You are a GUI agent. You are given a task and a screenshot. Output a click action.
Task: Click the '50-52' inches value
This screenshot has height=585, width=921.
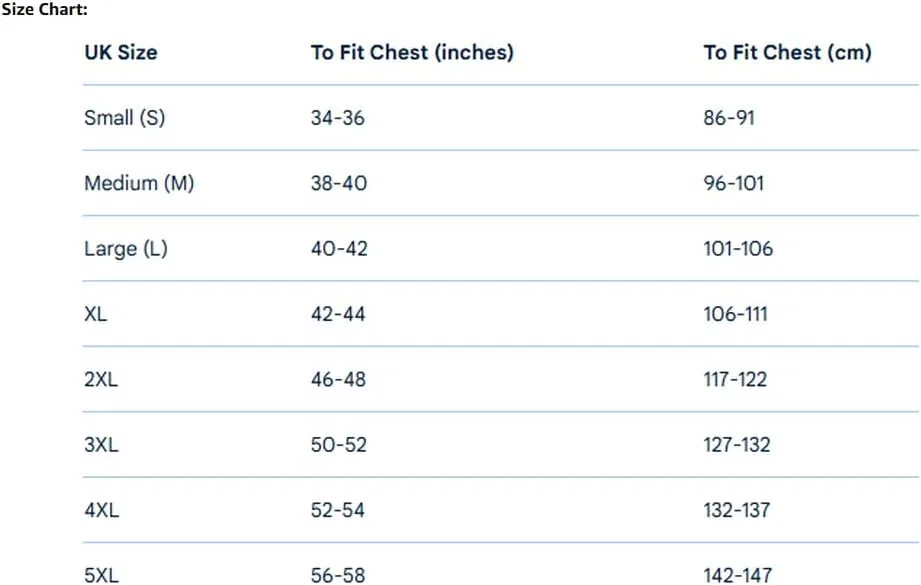pyautogui.click(x=339, y=445)
